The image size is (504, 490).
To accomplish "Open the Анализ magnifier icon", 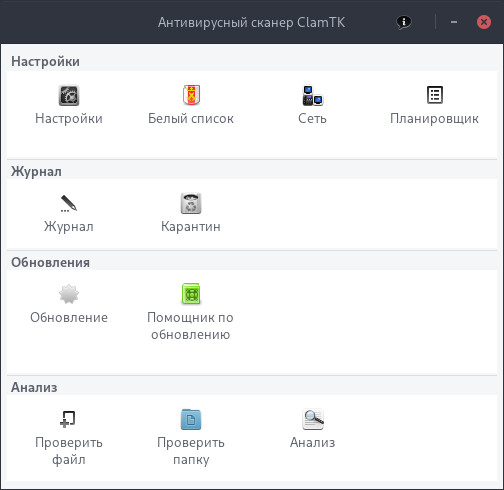I will click(x=313, y=419).
